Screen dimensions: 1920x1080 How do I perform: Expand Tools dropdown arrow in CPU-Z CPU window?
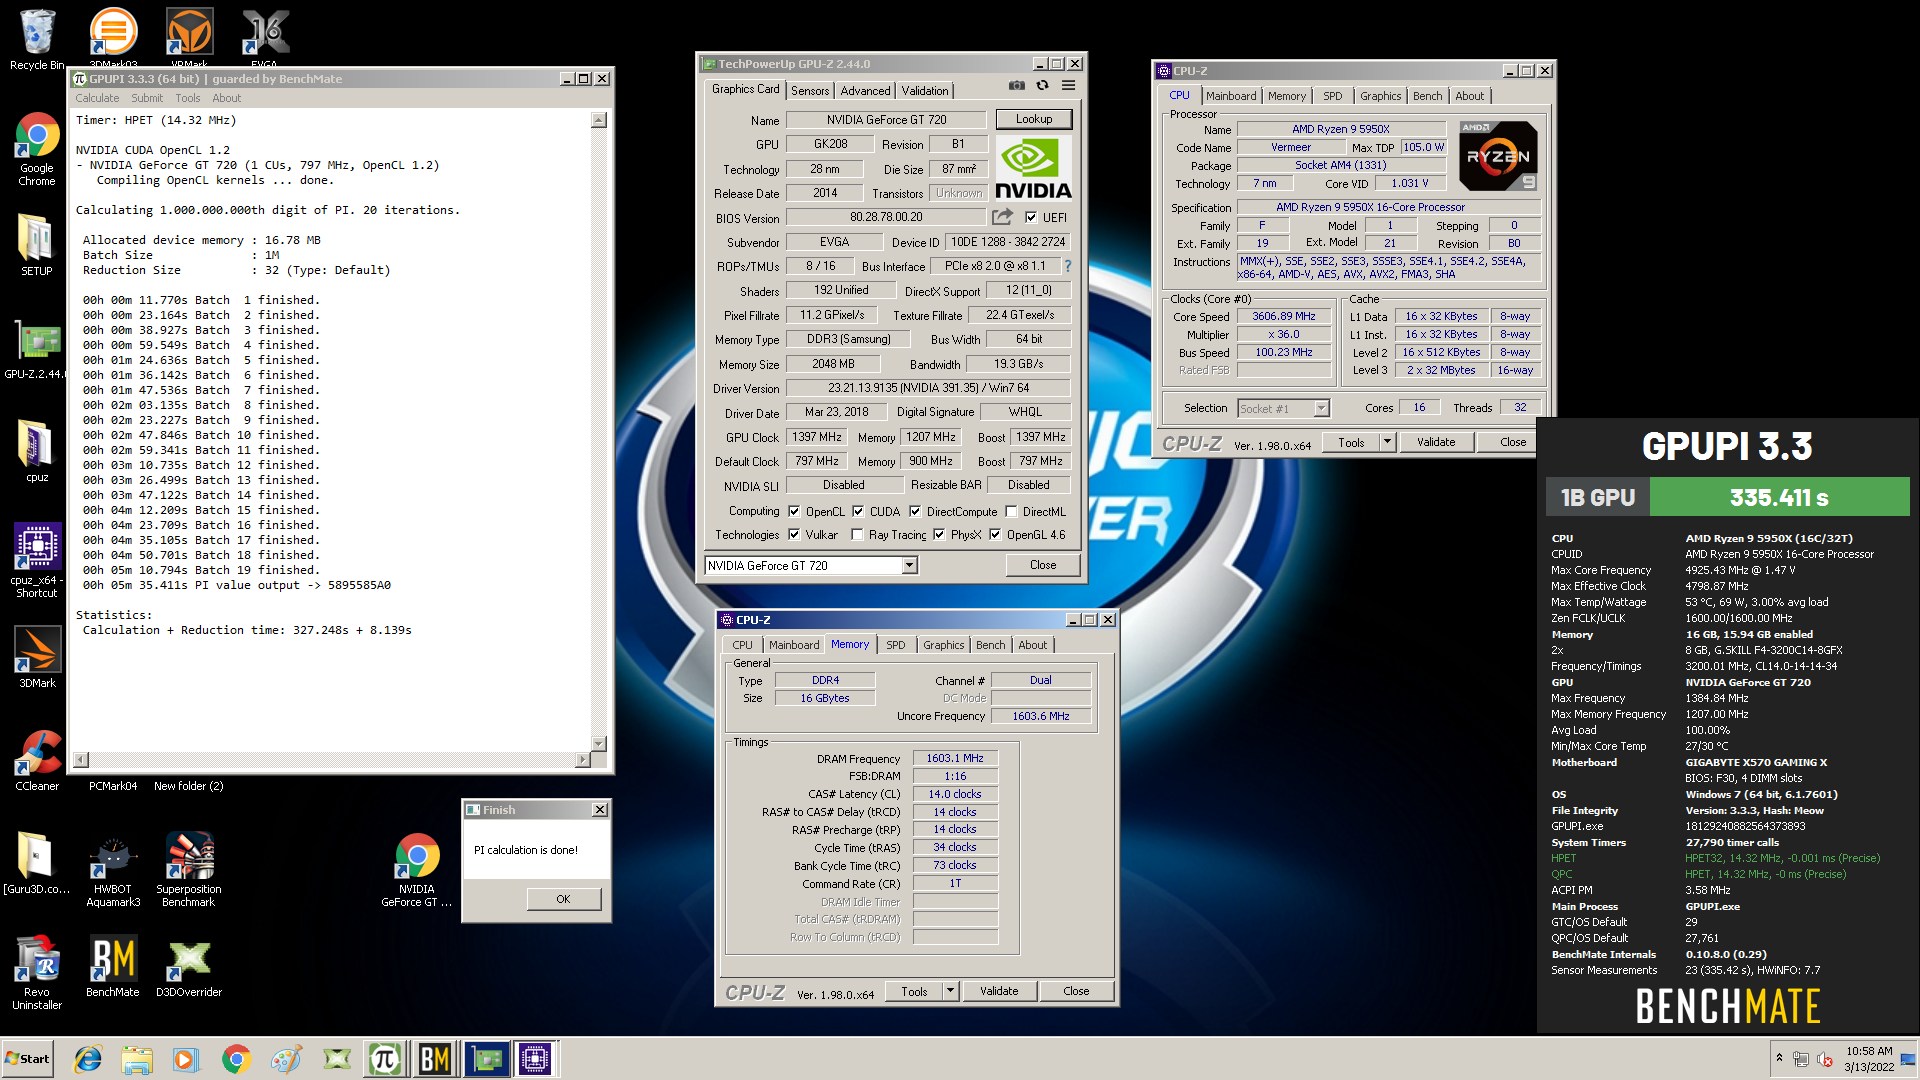pyautogui.click(x=1387, y=442)
